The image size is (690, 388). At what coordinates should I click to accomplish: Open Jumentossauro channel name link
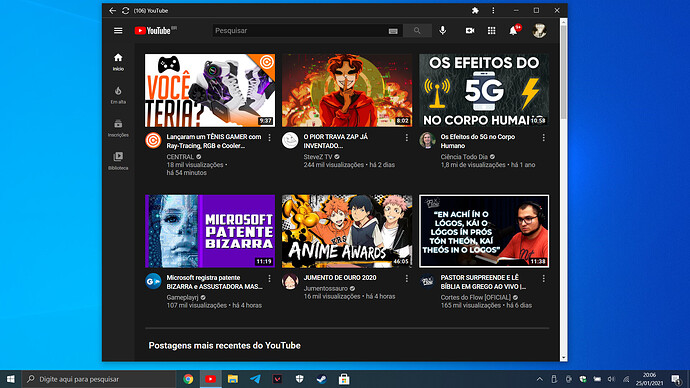pyautogui.click(x=326, y=289)
